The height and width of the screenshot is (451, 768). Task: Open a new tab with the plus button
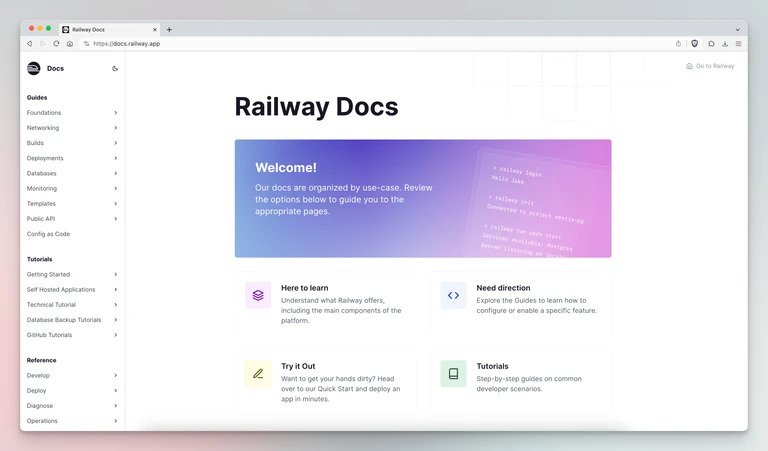click(x=169, y=29)
